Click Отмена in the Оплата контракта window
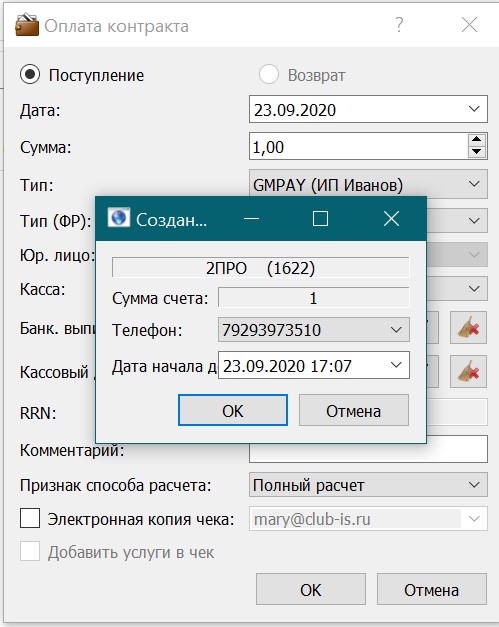This screenshot has width=499, height=627. tap(432, 589)
